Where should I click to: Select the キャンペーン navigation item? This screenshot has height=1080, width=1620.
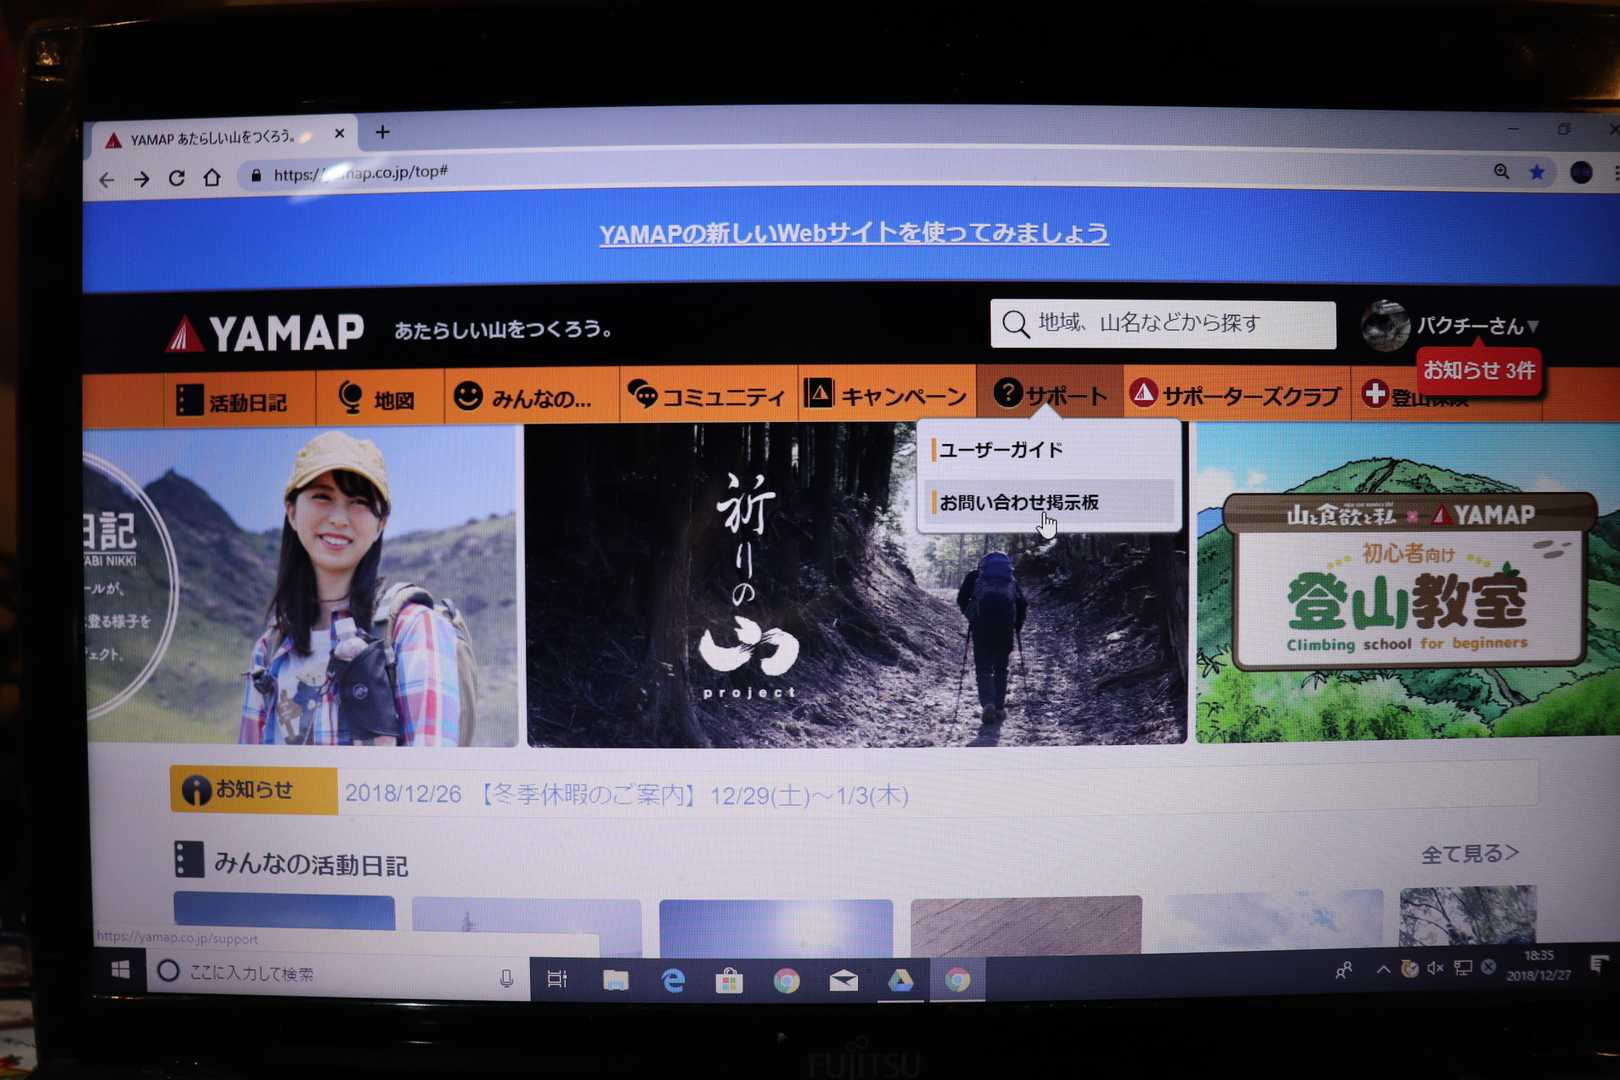coord(887,396)
